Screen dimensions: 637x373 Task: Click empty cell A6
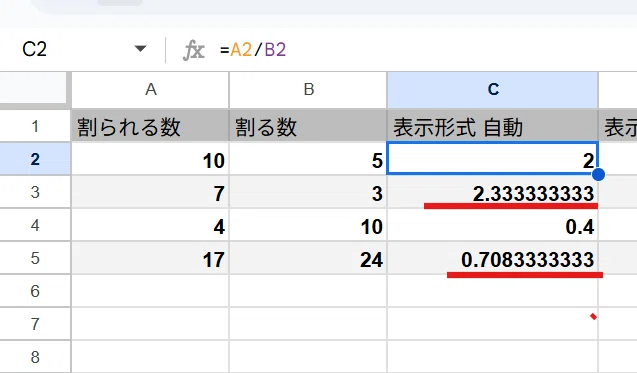(150, 291)
